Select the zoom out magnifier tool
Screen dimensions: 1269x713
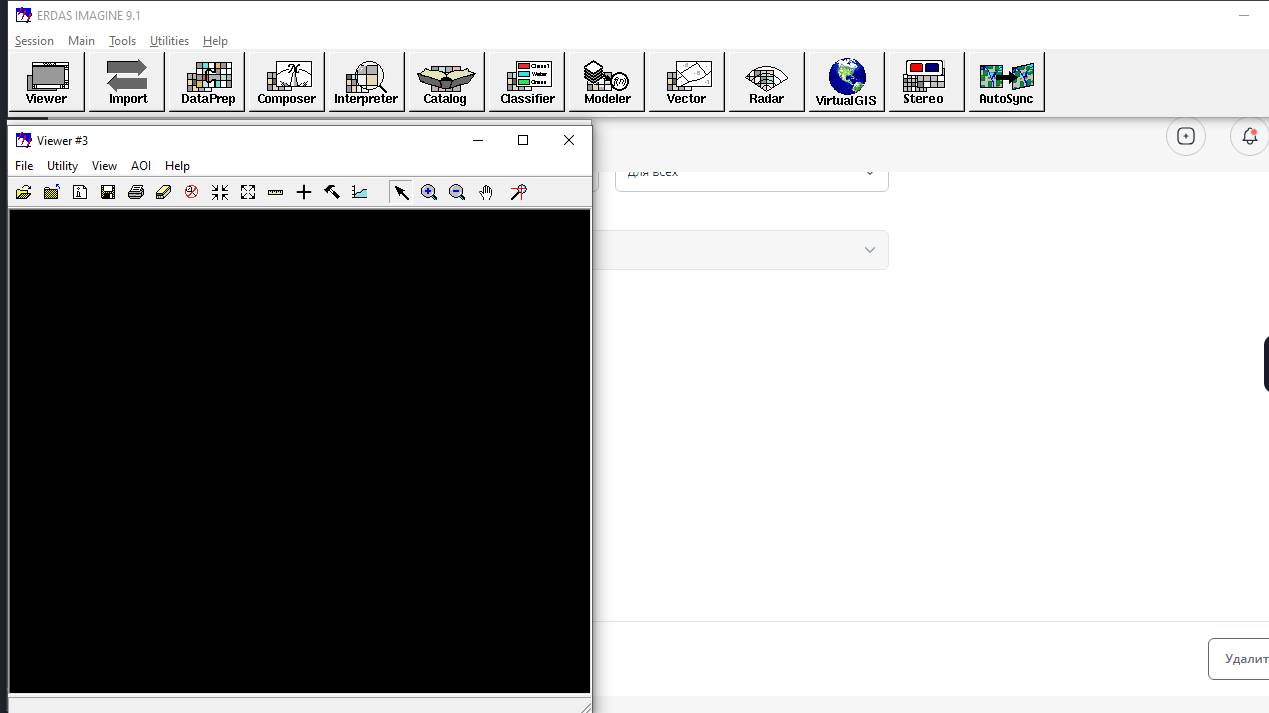[x=457, y=192]
